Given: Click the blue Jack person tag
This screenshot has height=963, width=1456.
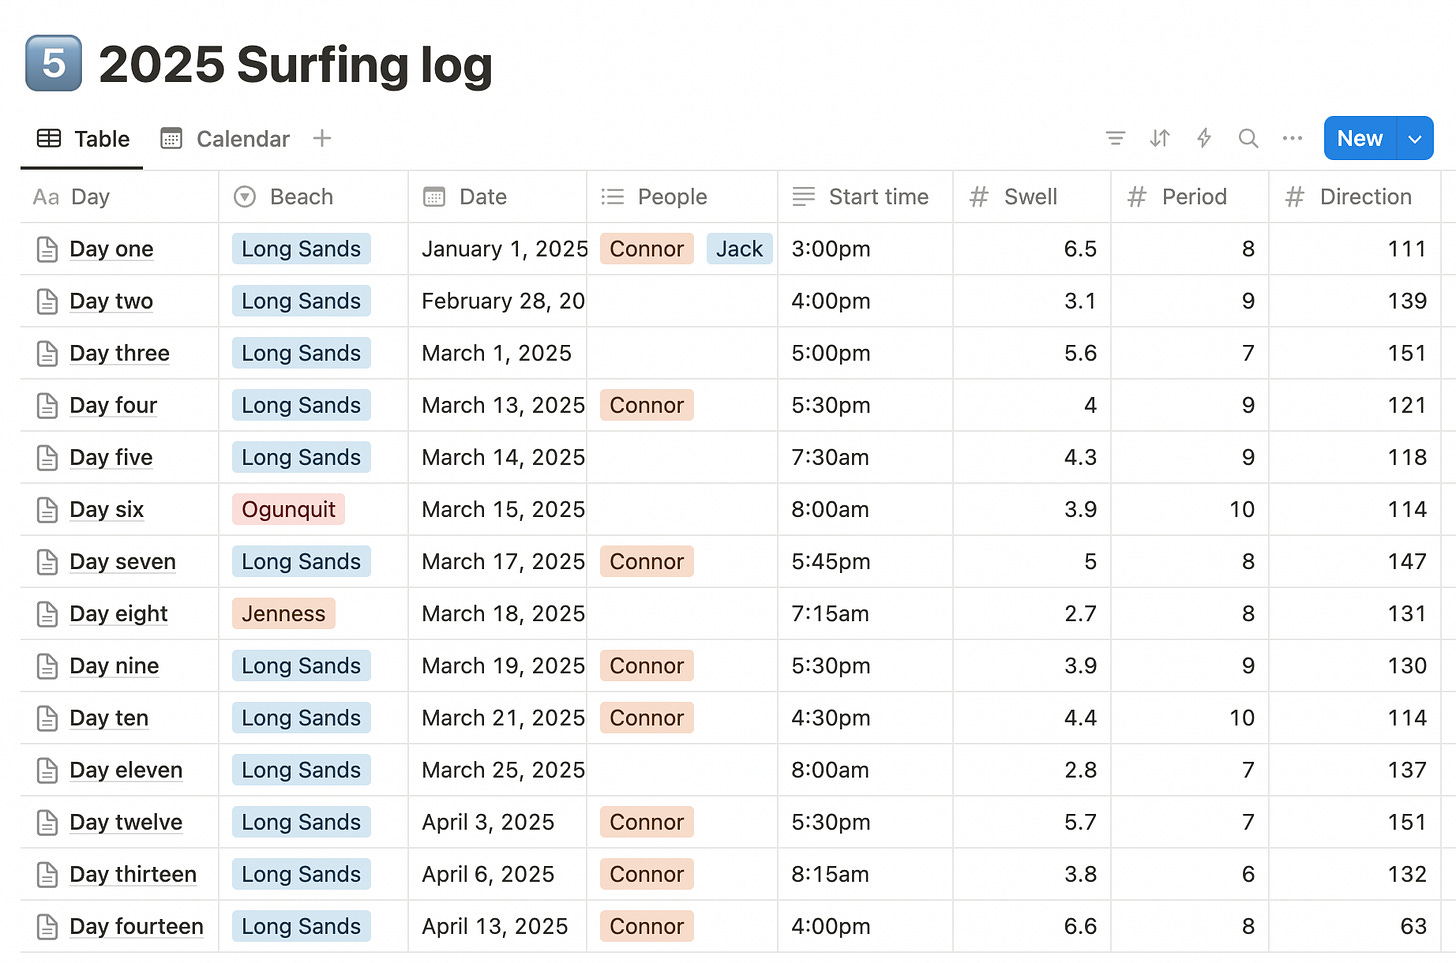Looking at the screenshot, I should (x=739, y=249).
